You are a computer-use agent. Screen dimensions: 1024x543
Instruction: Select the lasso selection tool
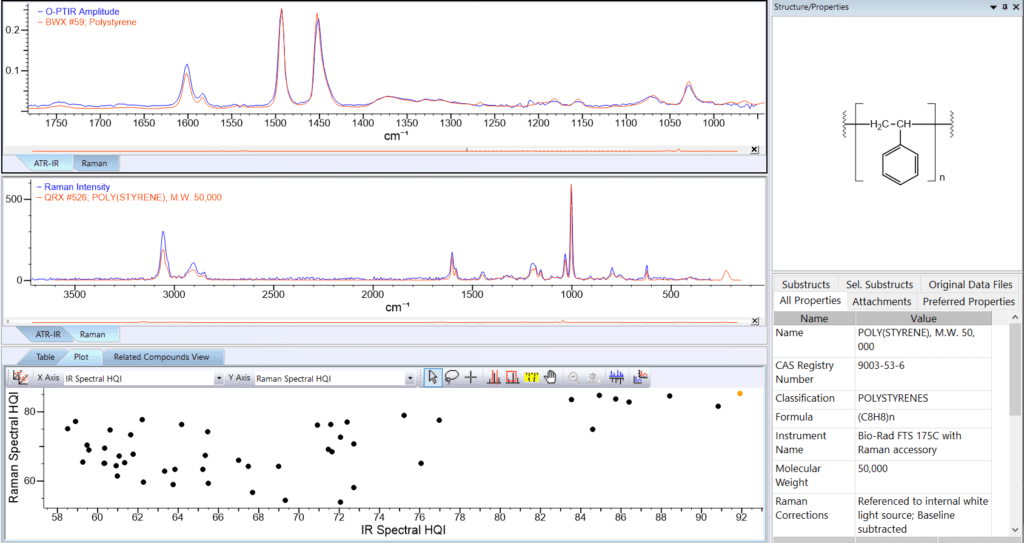click(451, 377)
